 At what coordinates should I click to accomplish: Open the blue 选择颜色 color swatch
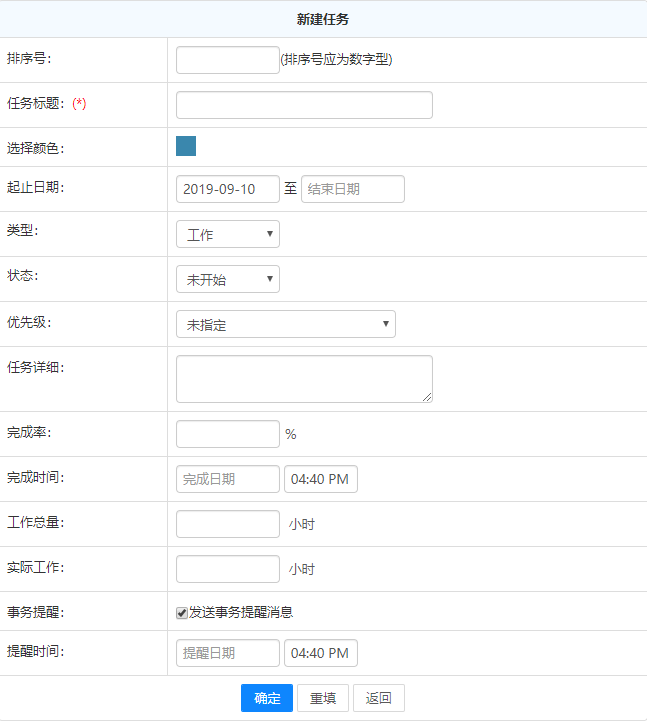click(186, 146)
